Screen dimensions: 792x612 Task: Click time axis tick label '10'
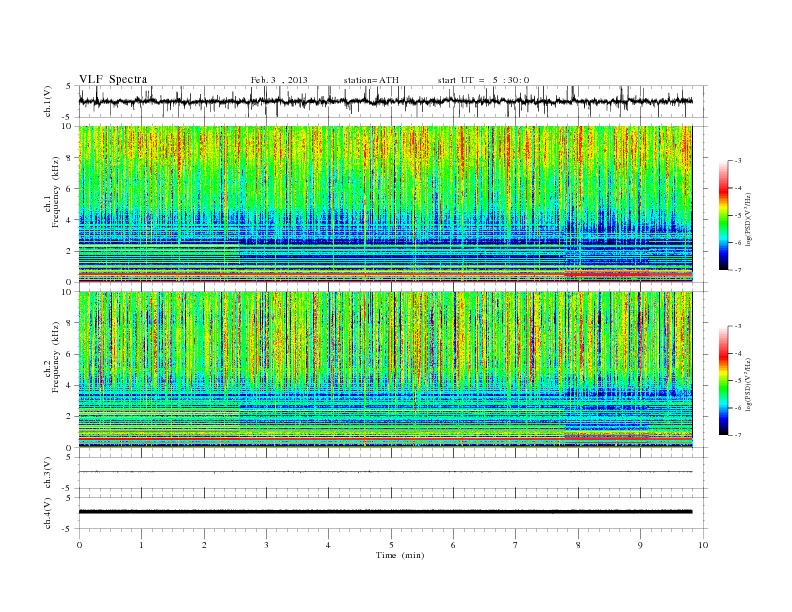[x=703, y=545]
